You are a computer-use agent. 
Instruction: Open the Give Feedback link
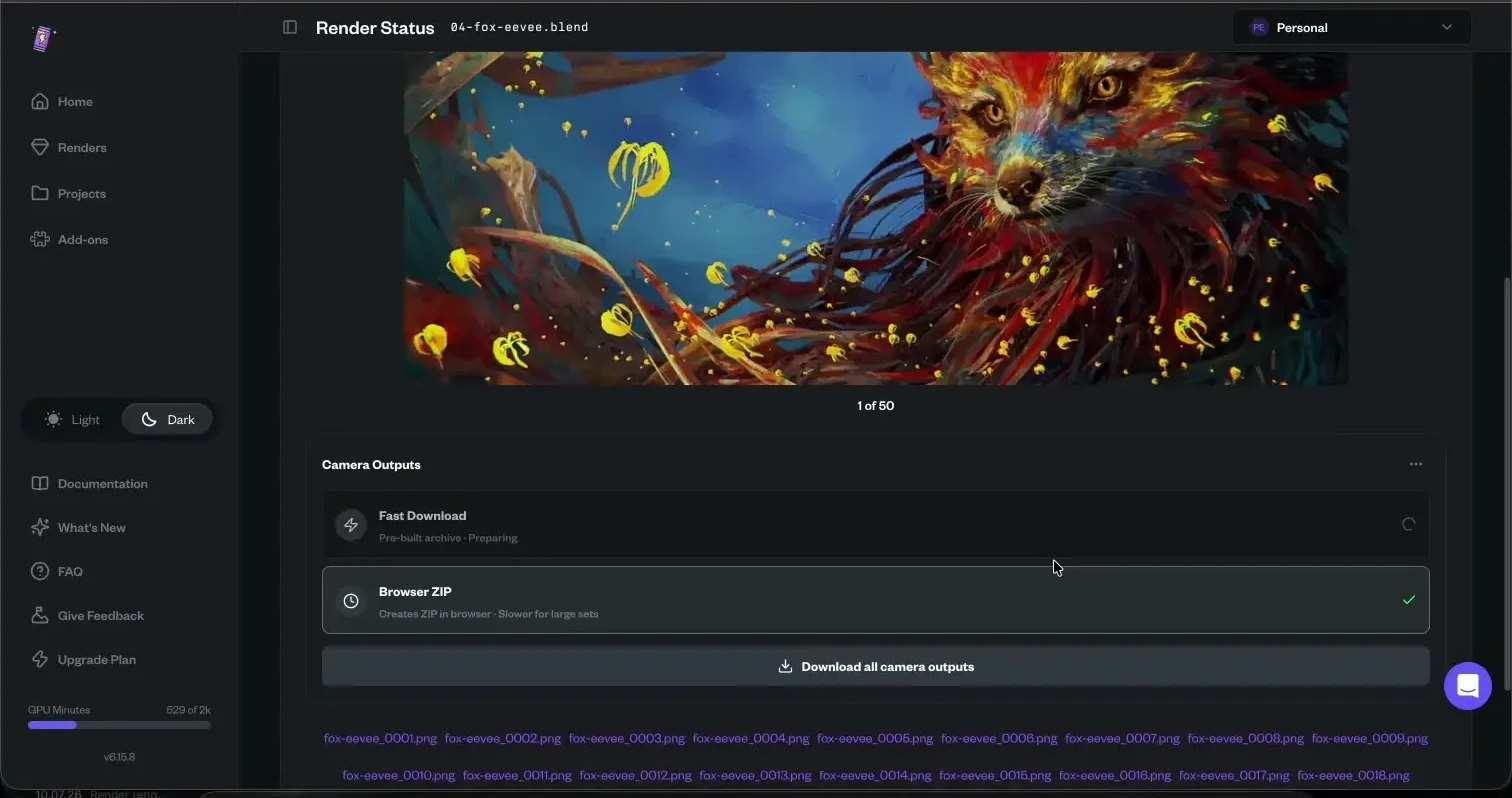101,615
